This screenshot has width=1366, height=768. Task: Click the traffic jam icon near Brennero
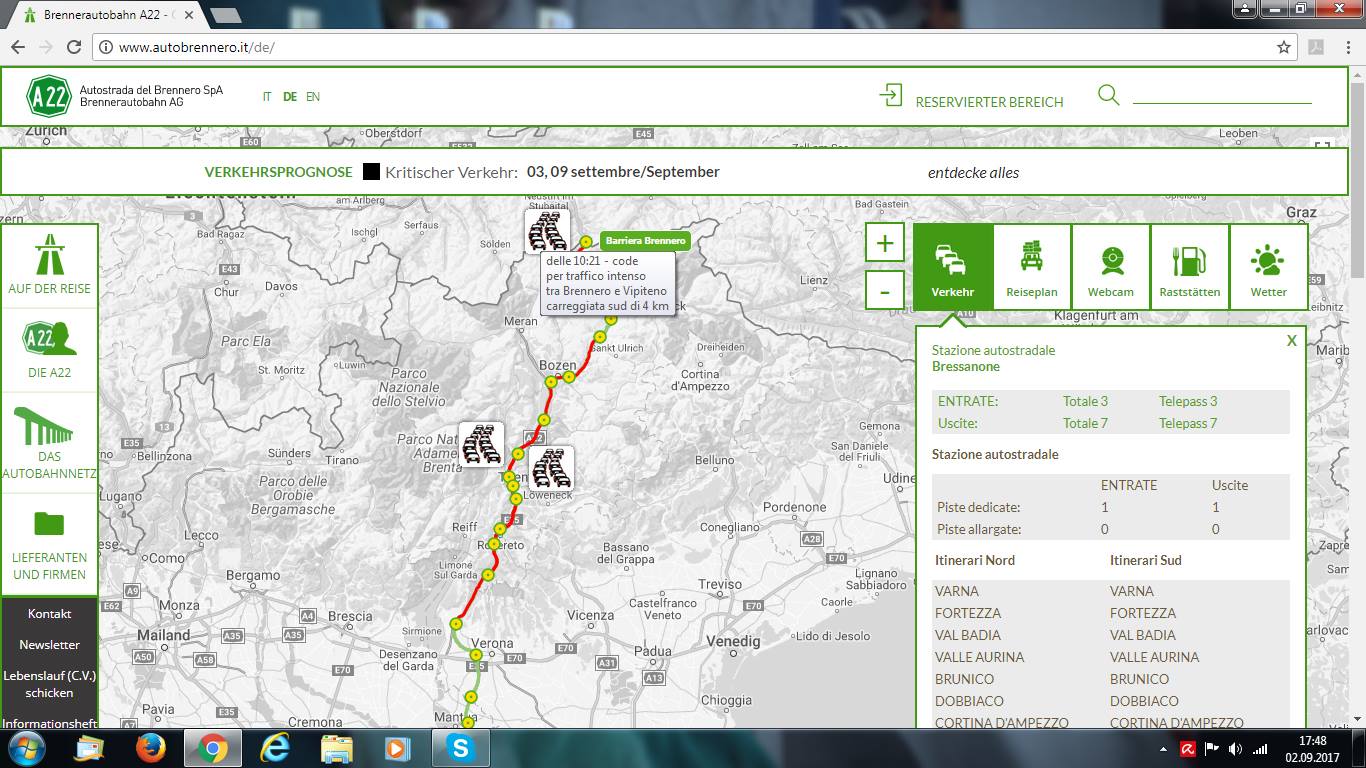(547, 231)
